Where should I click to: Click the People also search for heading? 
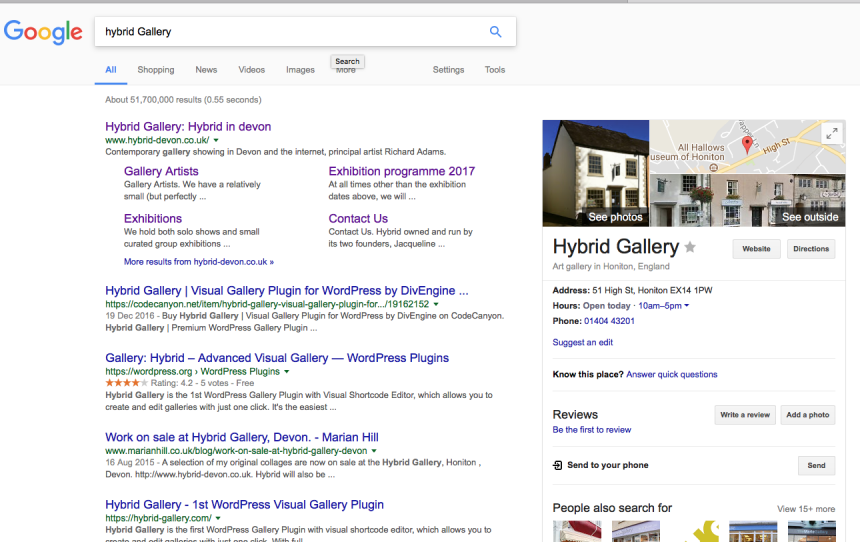click(612, 508)
